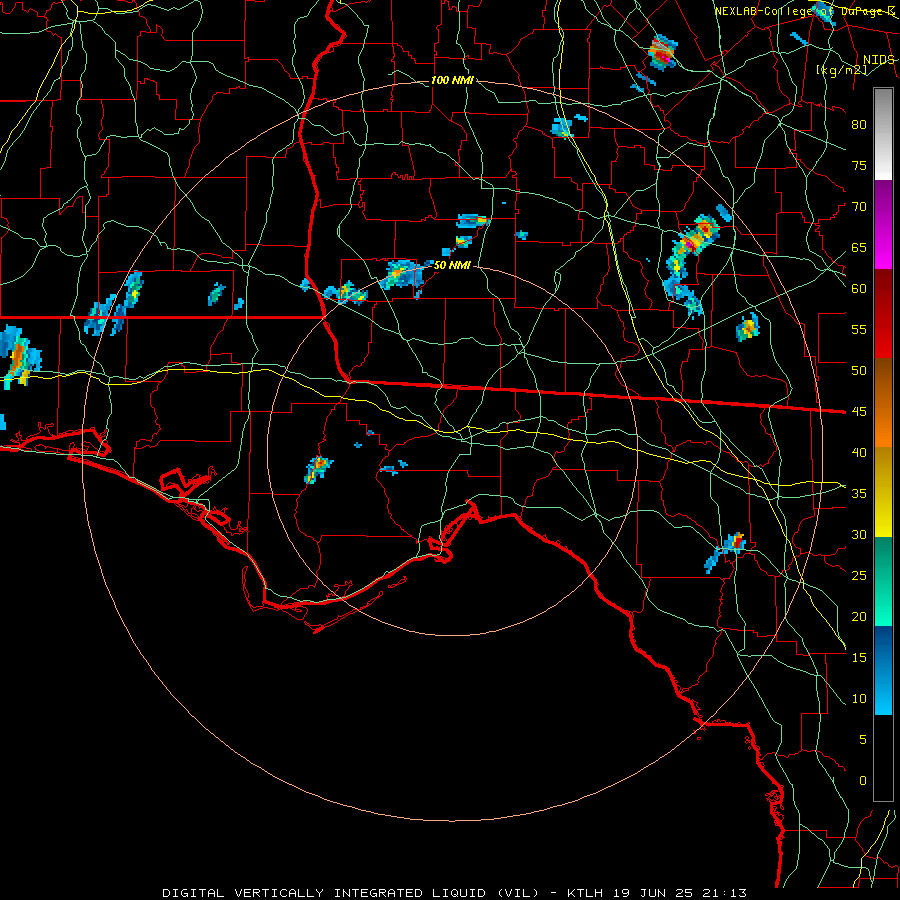900x900 pixels.
Task: Click legend value "15"
Action: (859, 658)
